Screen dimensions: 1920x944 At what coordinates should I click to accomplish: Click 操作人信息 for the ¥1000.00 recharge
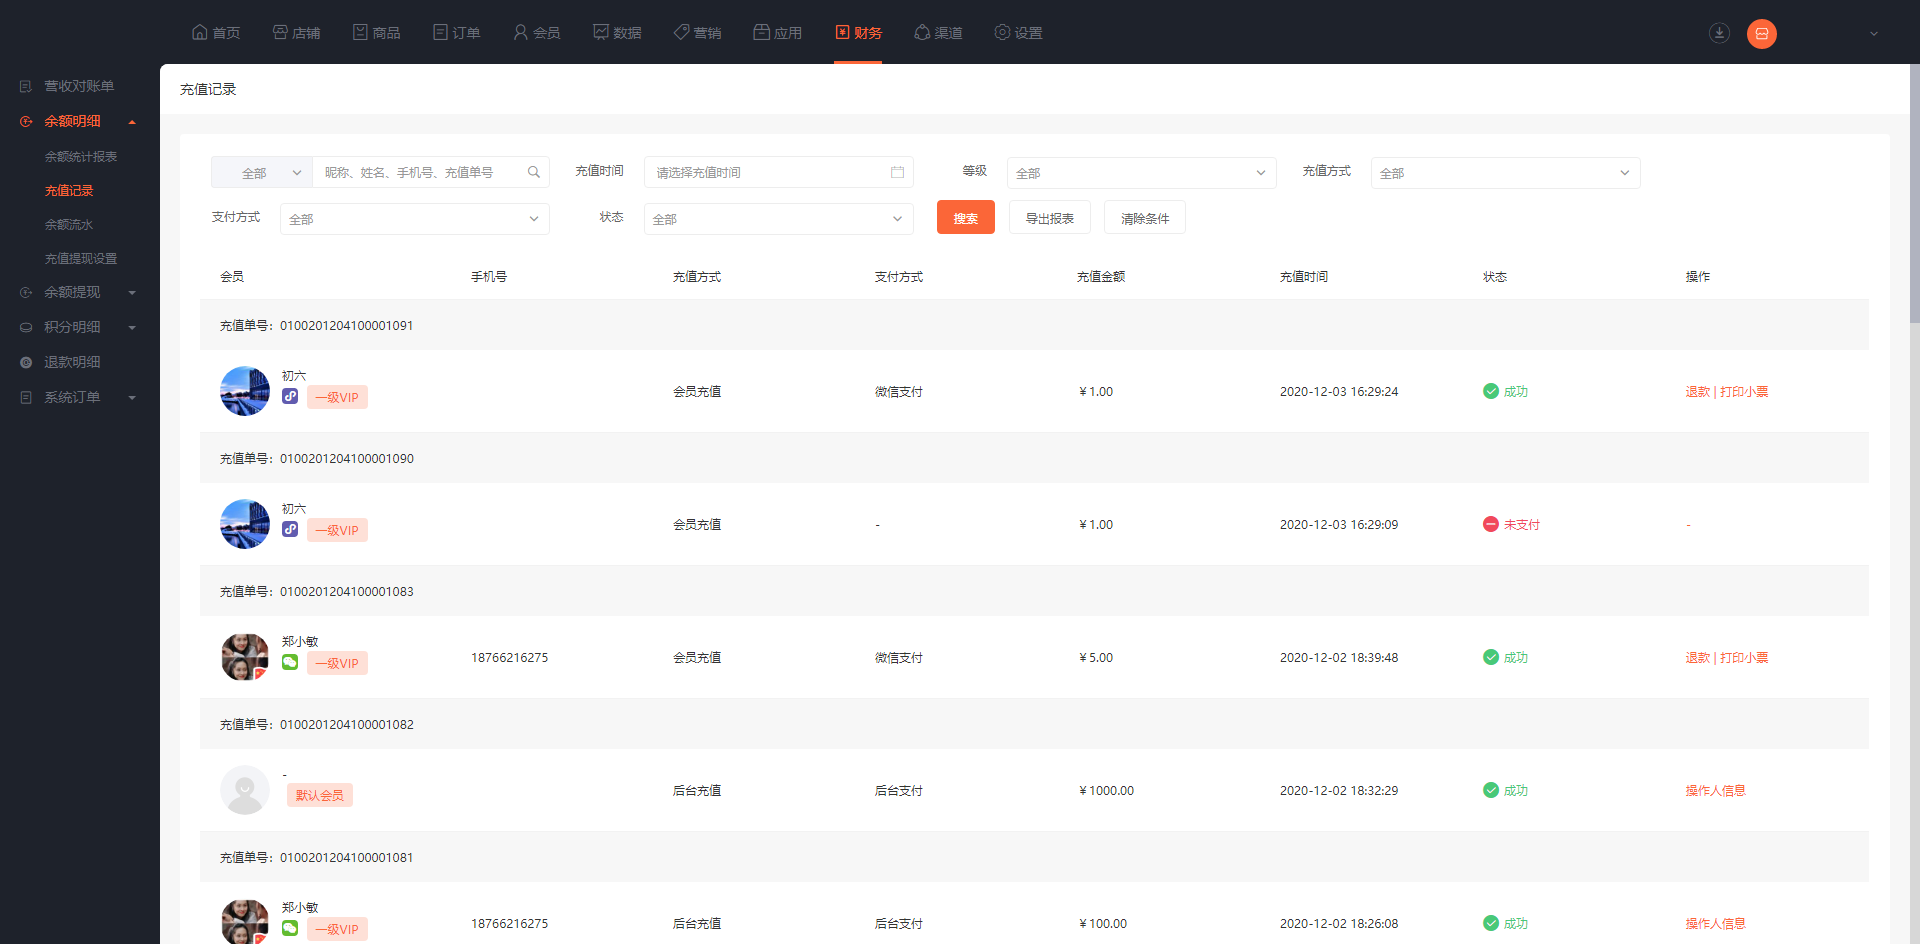[x=1715, y=791]
